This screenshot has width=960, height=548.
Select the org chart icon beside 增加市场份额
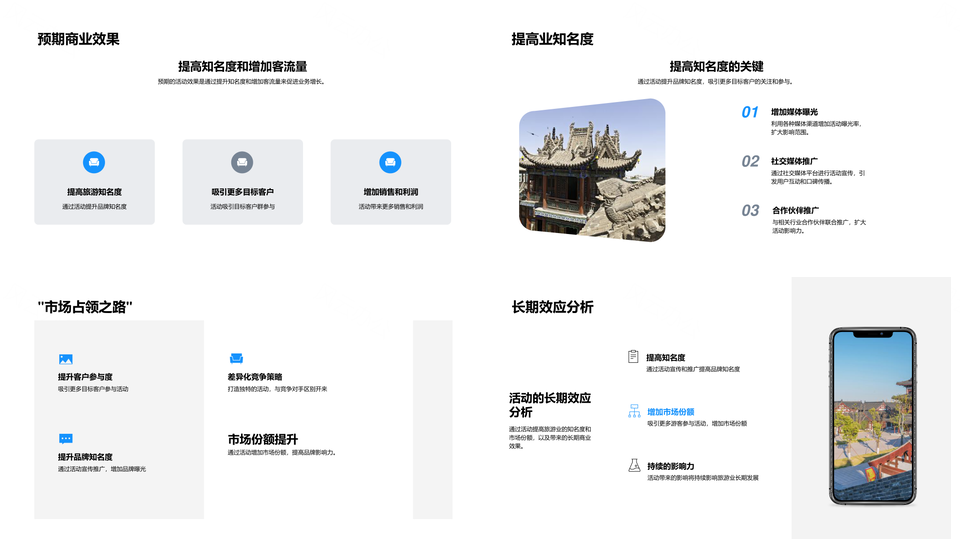tap(633, 411)
